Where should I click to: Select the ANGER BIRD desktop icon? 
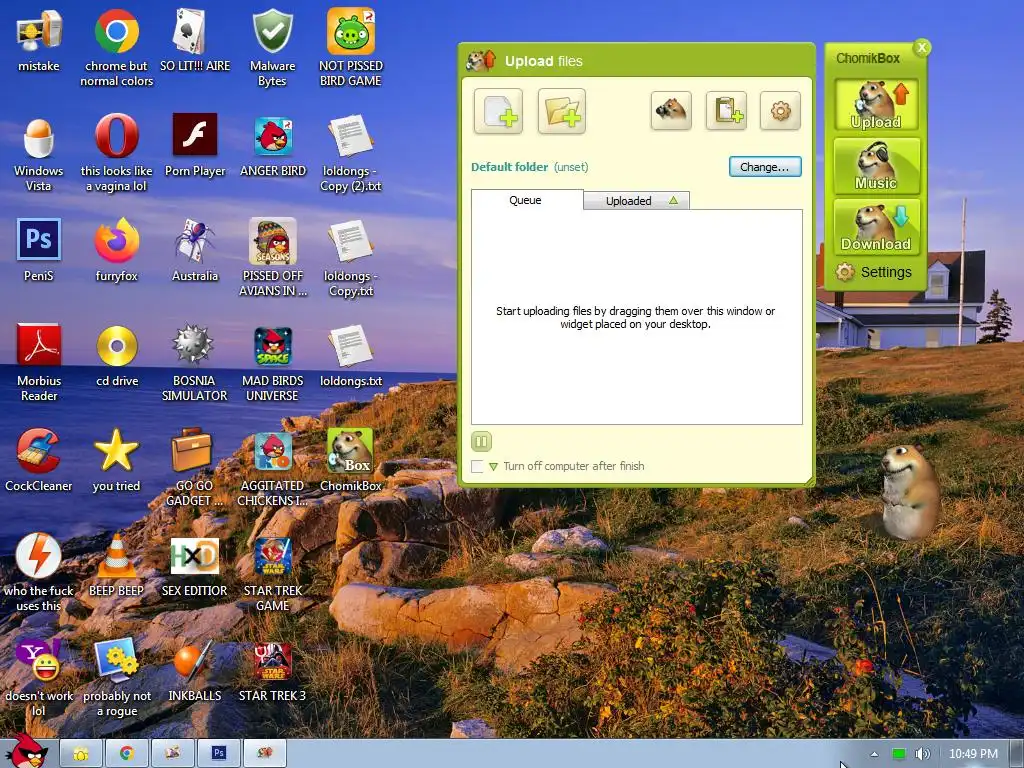pyautogui.click(x=273, y=146)
